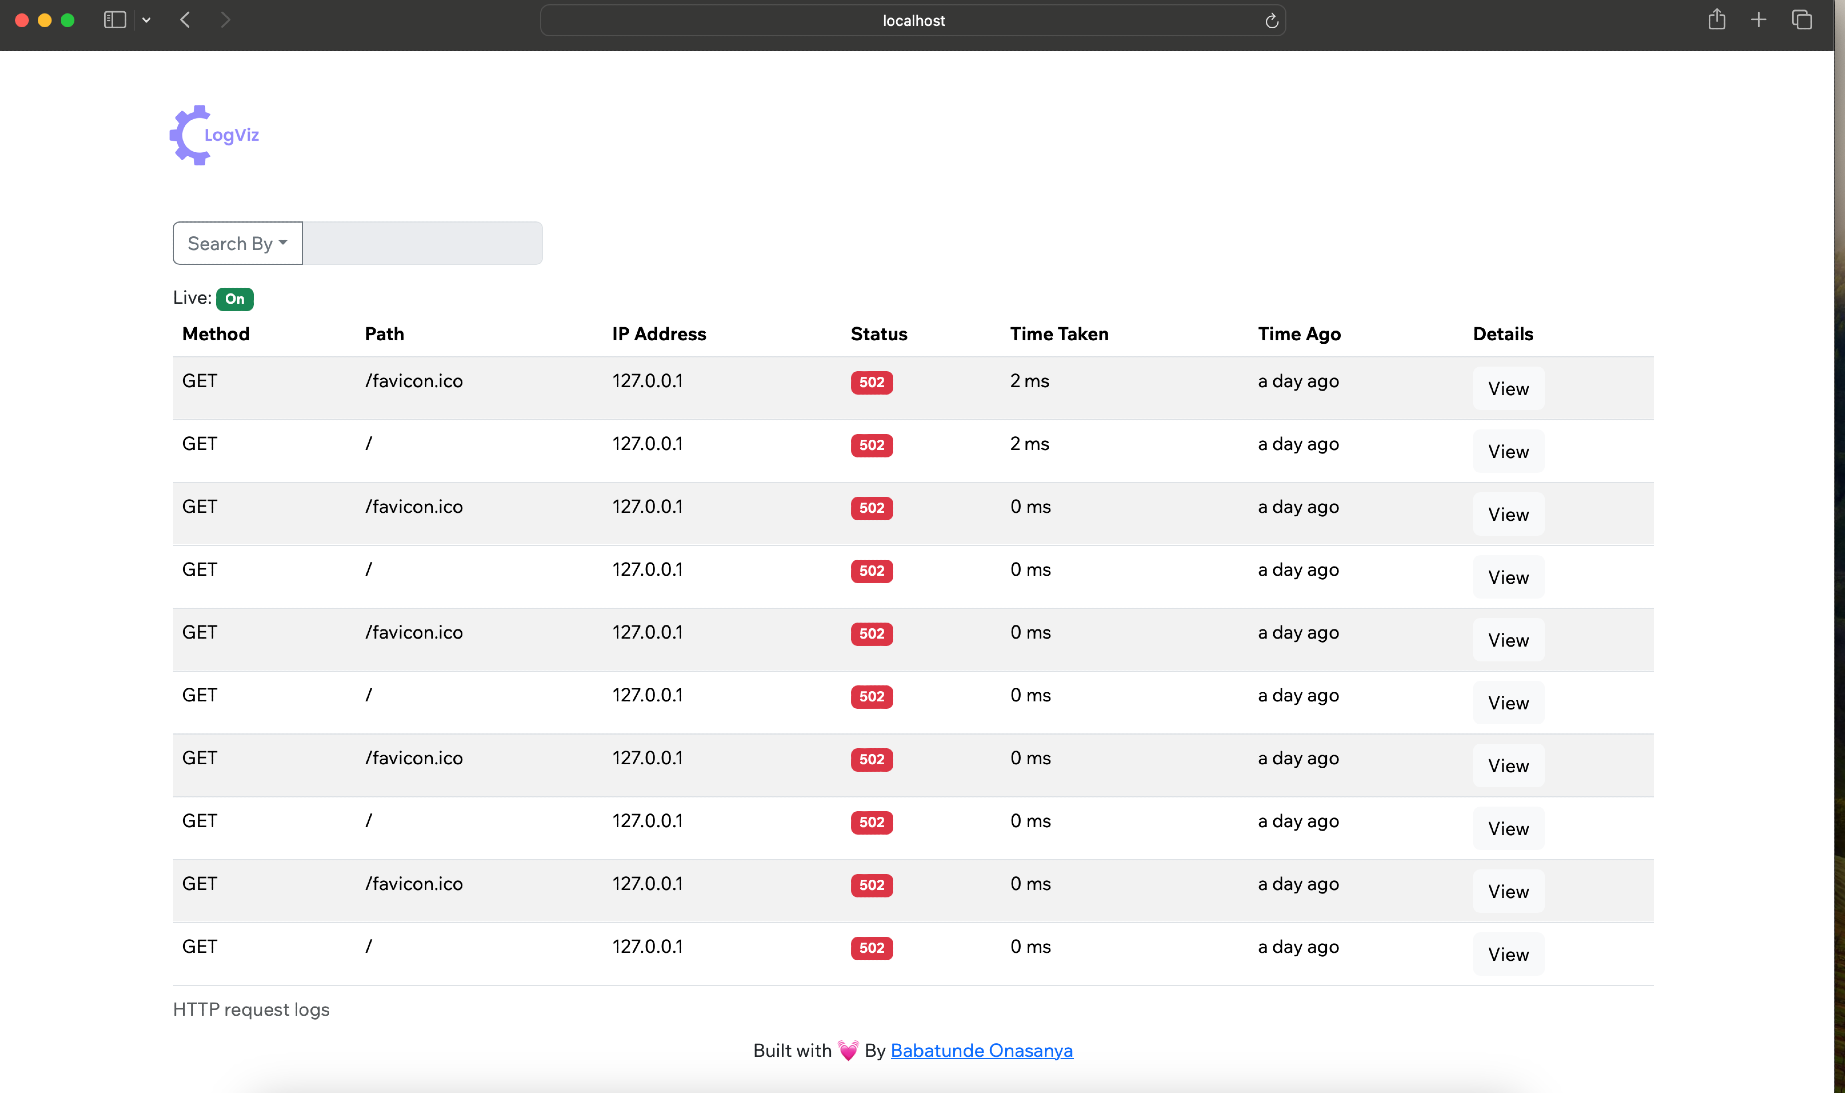The image size is (1845, 1093).
Task: Click the 502 status badge on first row
Action: [x=871, y=382]
